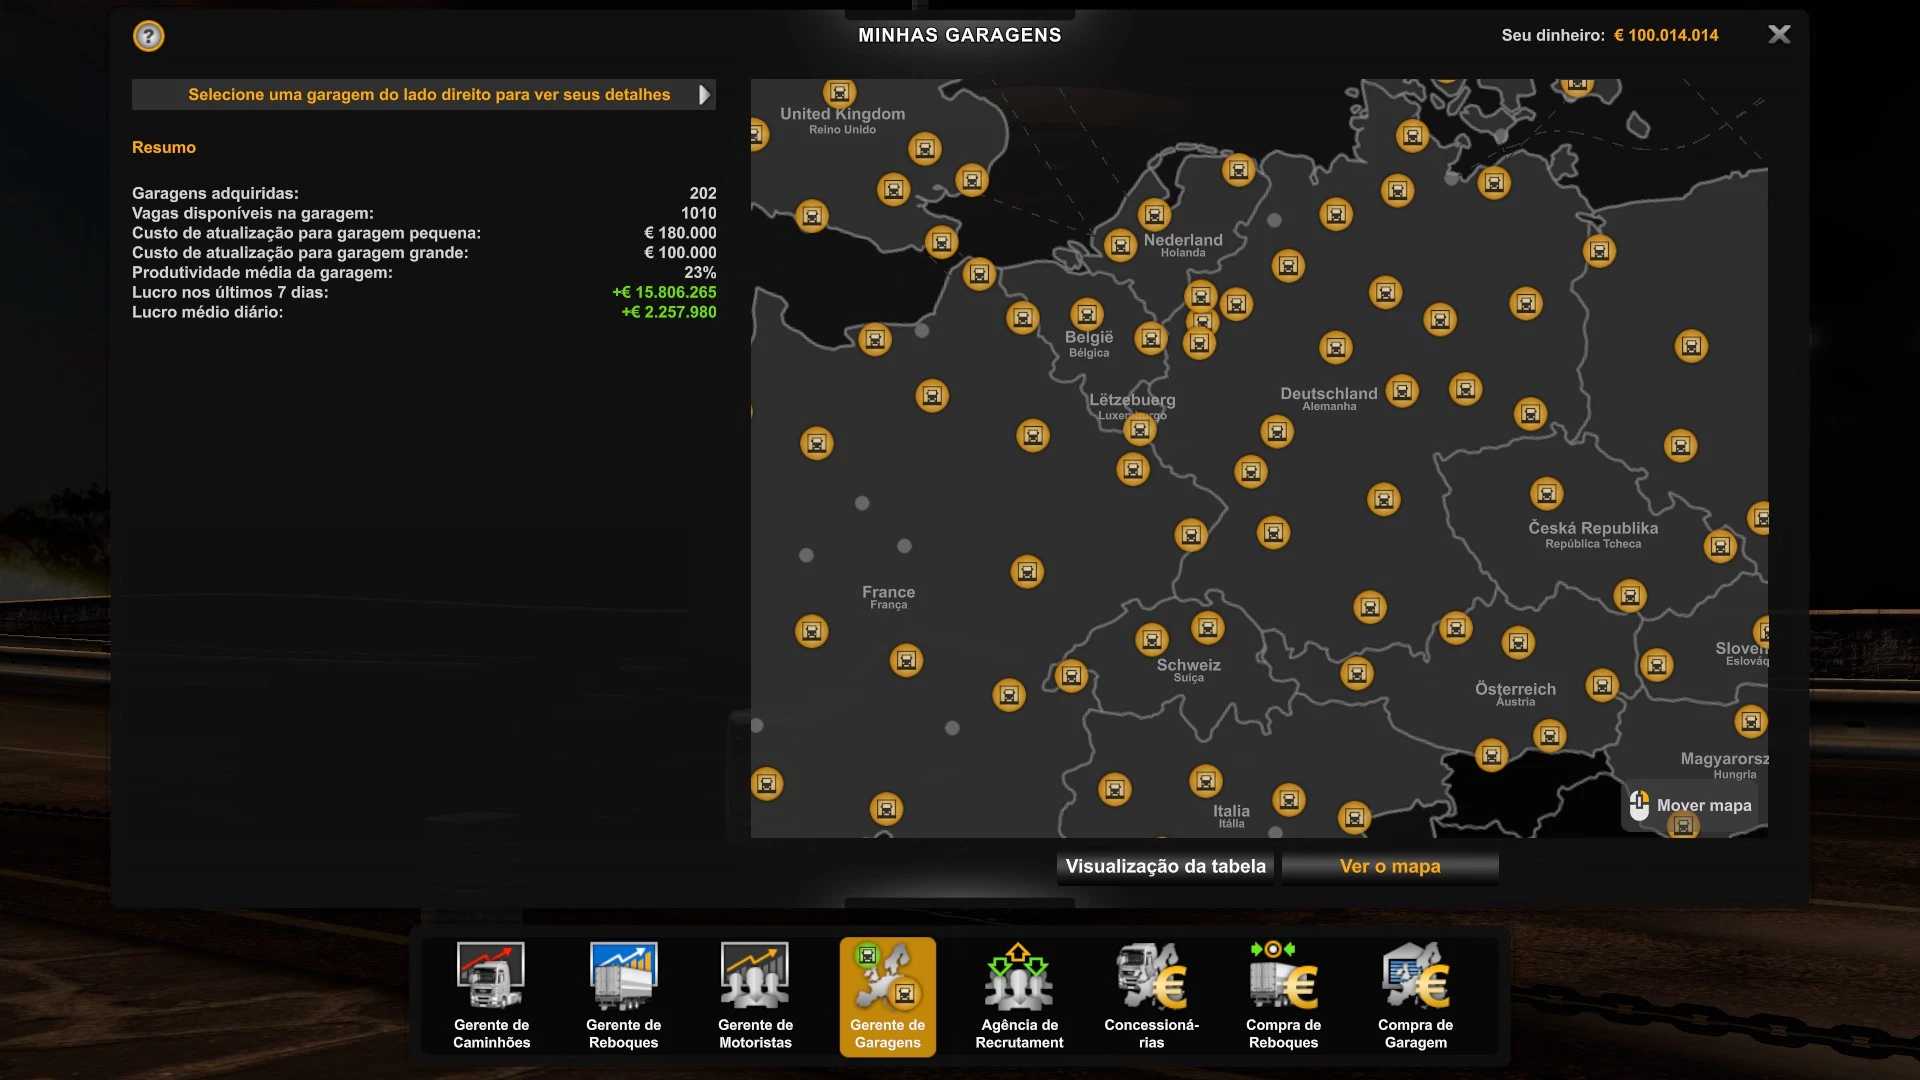Select garage marker above United Kingdom label
The width and height of the screenshot is (1920, 1080).
point(839,93)
